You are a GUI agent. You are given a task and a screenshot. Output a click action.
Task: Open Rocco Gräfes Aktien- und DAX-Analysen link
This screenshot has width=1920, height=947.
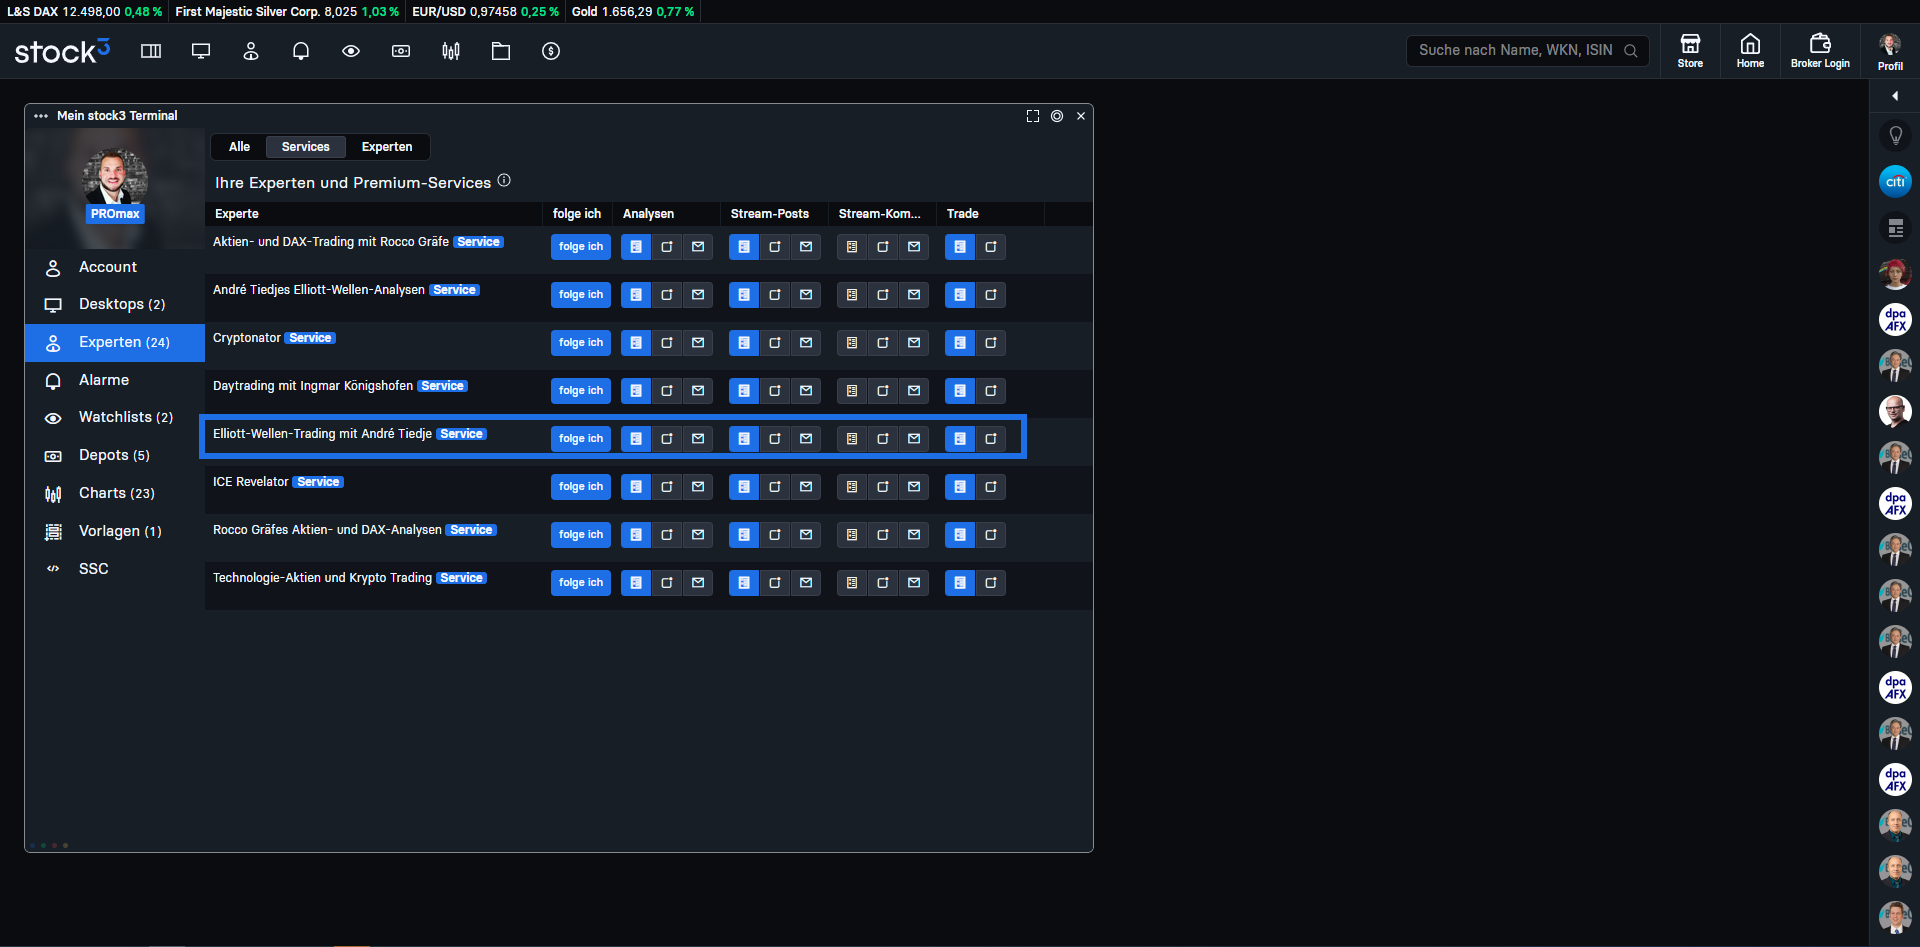327,530
